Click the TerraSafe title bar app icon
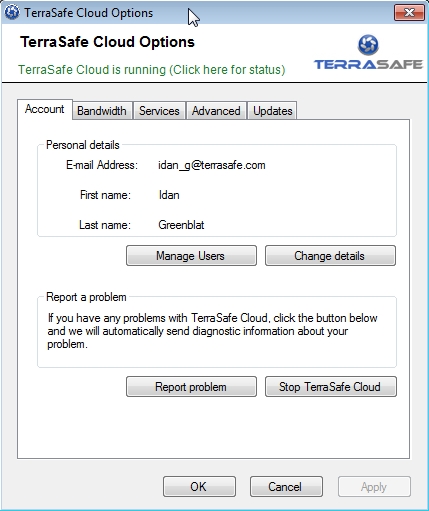The width and height of the screenshot is (429, 511). (12, 13)
